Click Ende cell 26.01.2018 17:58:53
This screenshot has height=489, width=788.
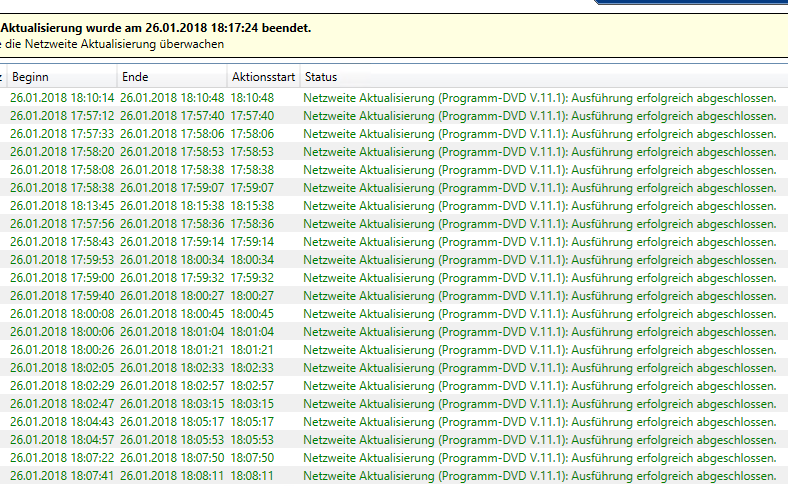pos(172,152)
